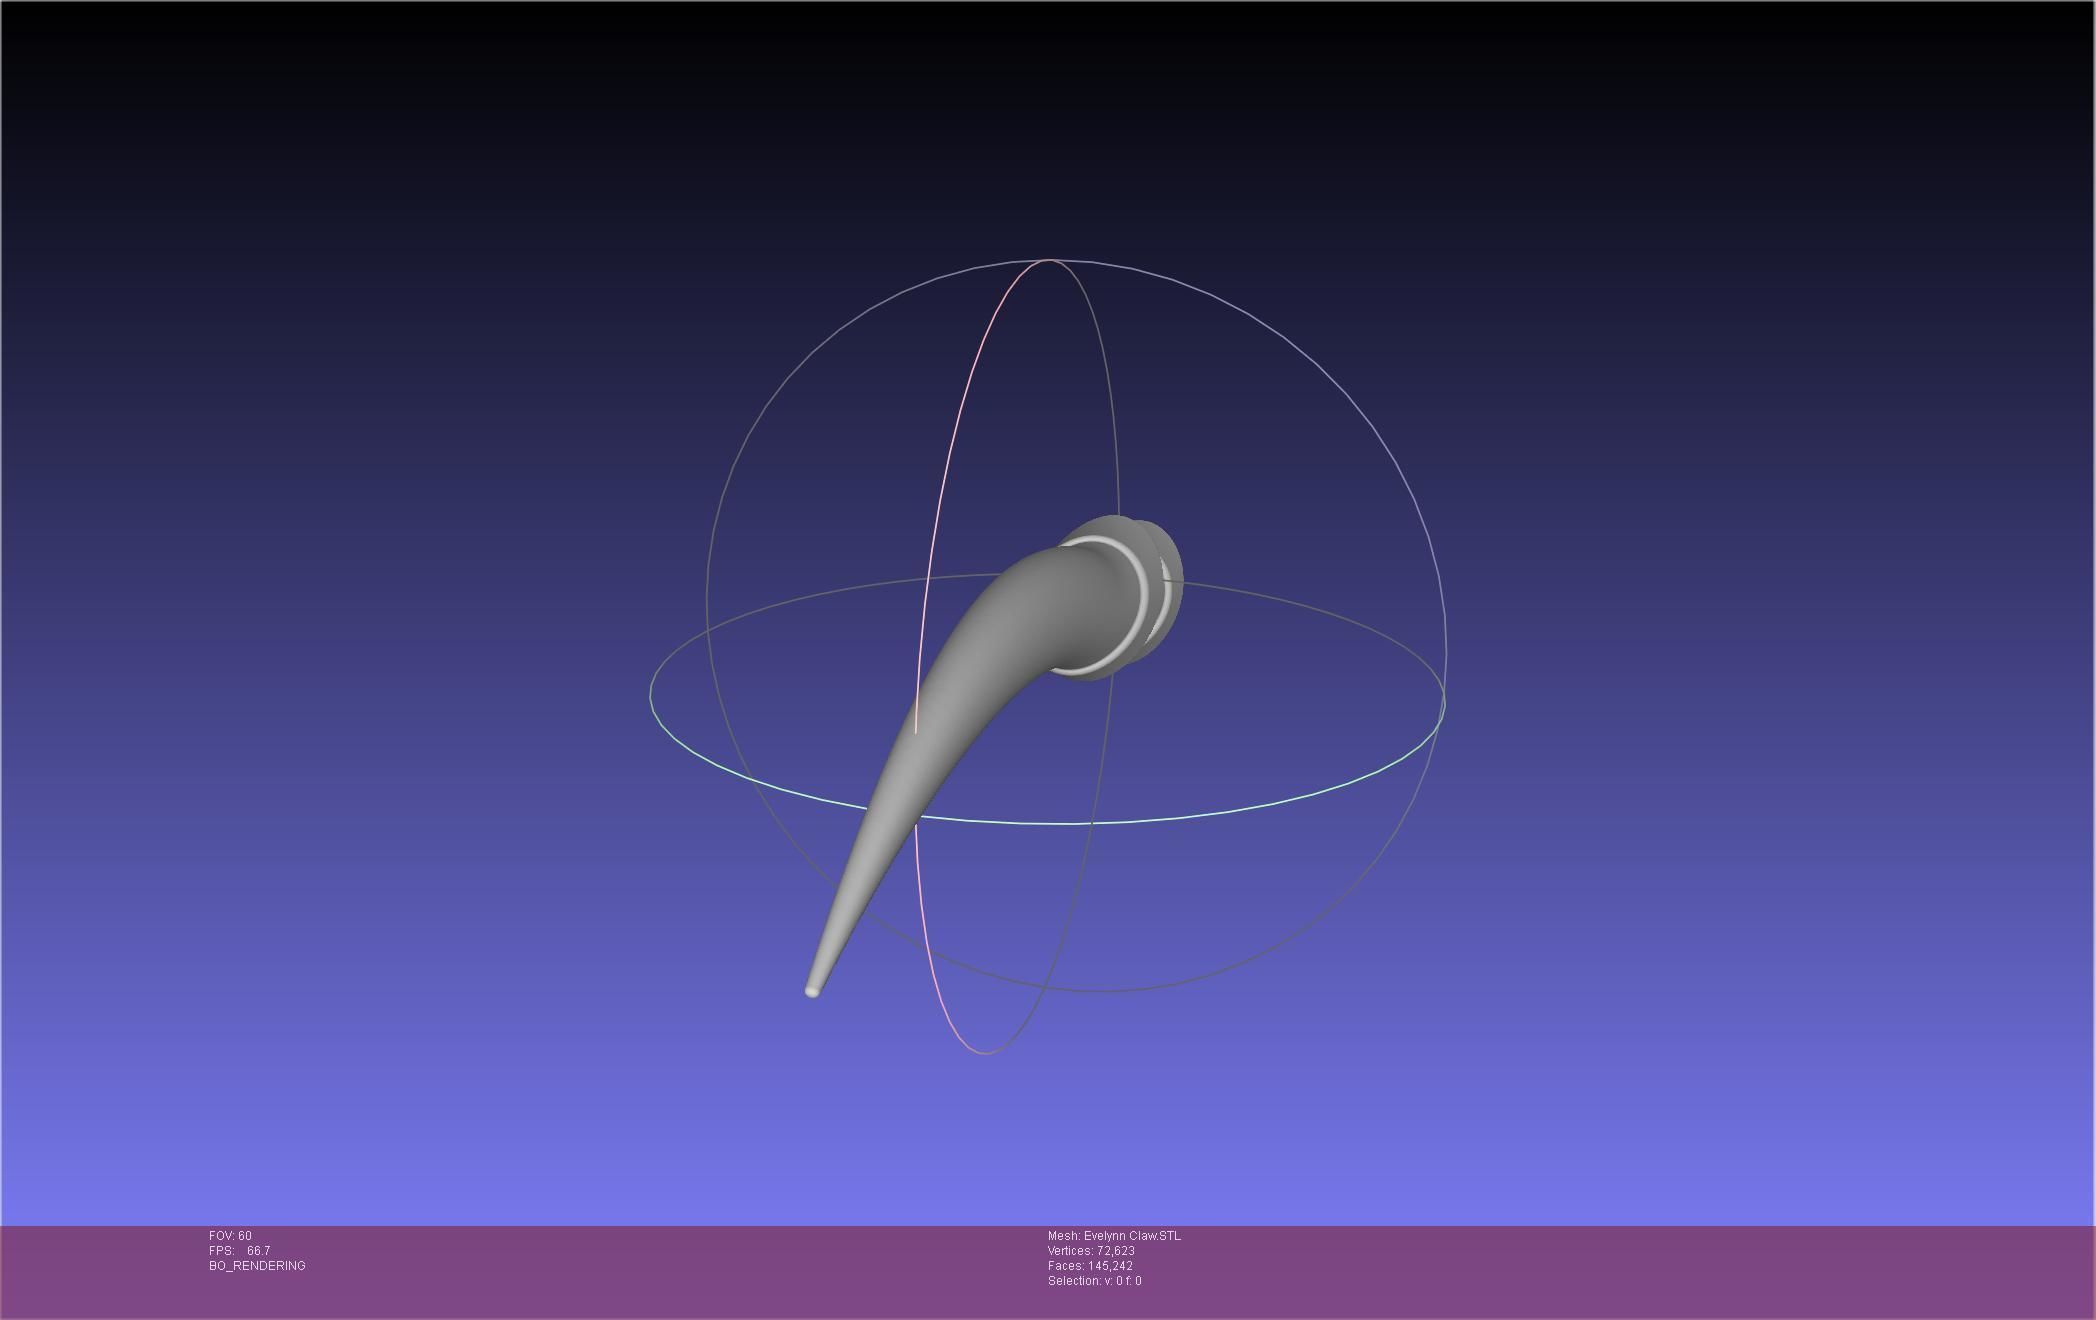Click the Mesh: Evelynn Claw.STL label
This screenshot has width=2096, height=1320.
coord(1114,1236)
